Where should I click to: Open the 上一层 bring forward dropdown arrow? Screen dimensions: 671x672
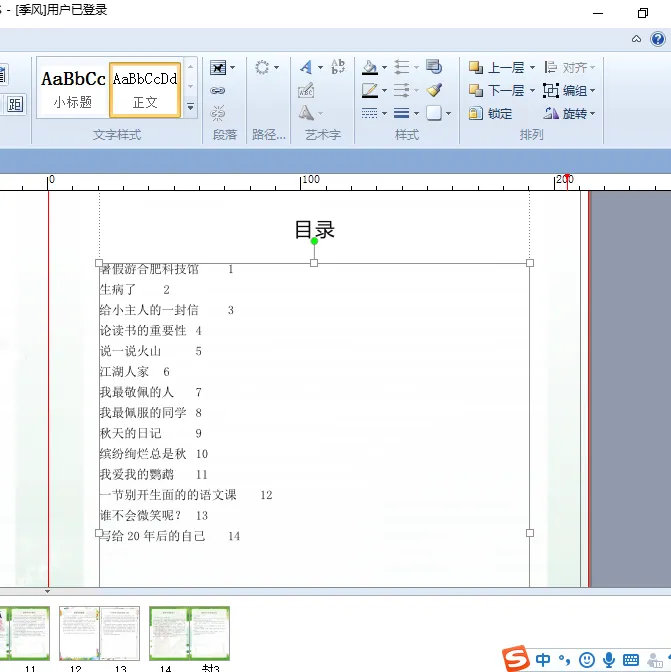532,68
